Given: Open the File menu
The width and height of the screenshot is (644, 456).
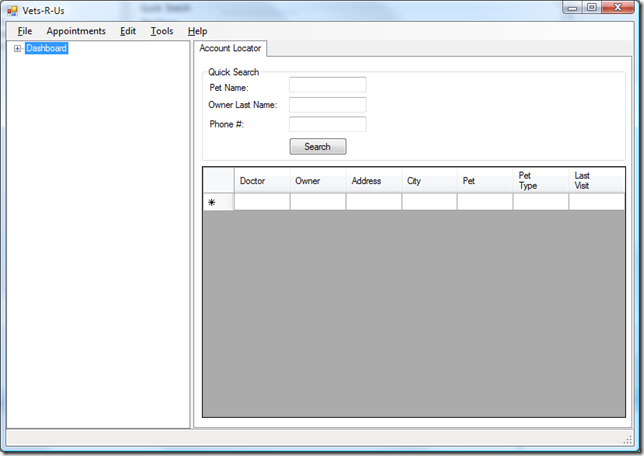Looking at the screenshot, I should pos(25,31).
